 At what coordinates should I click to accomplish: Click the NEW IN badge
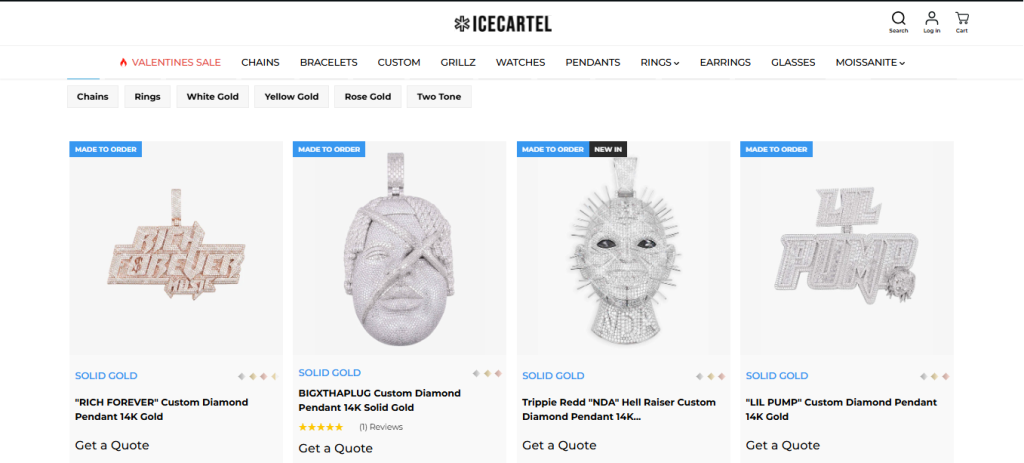(x=608, y=149)
